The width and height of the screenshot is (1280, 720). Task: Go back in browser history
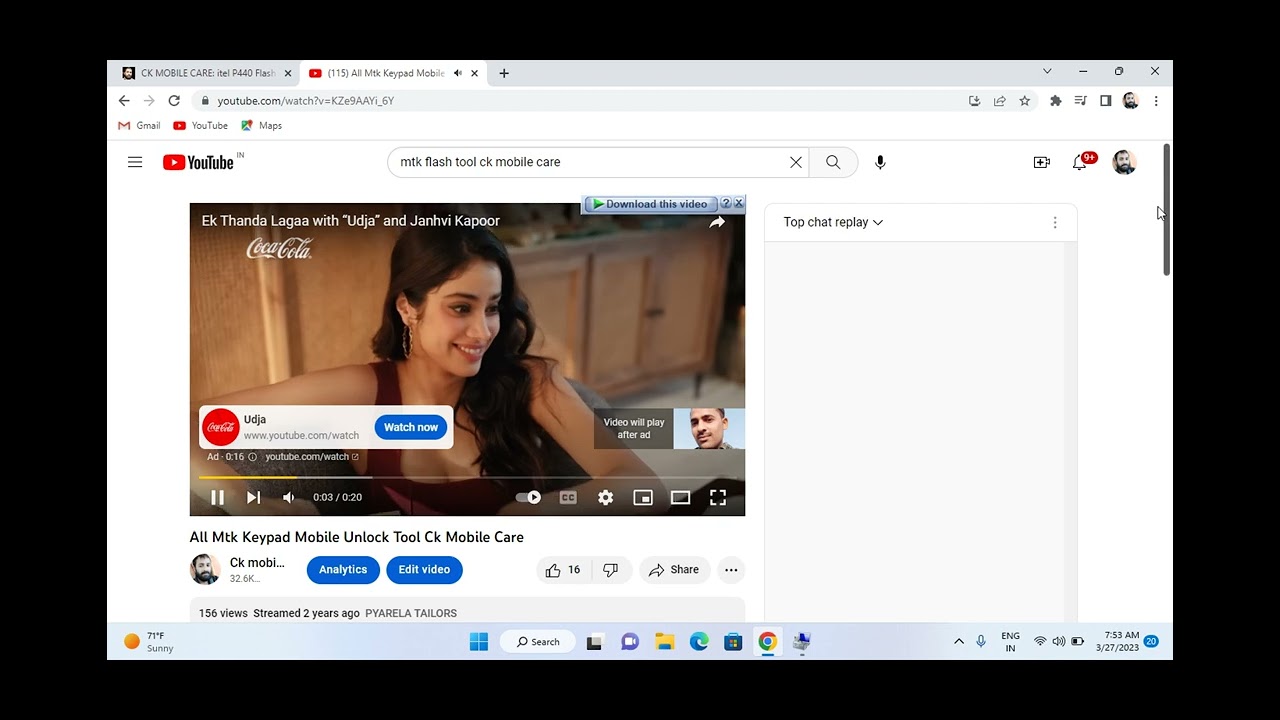pyautogui.click(x=124, y=101)
